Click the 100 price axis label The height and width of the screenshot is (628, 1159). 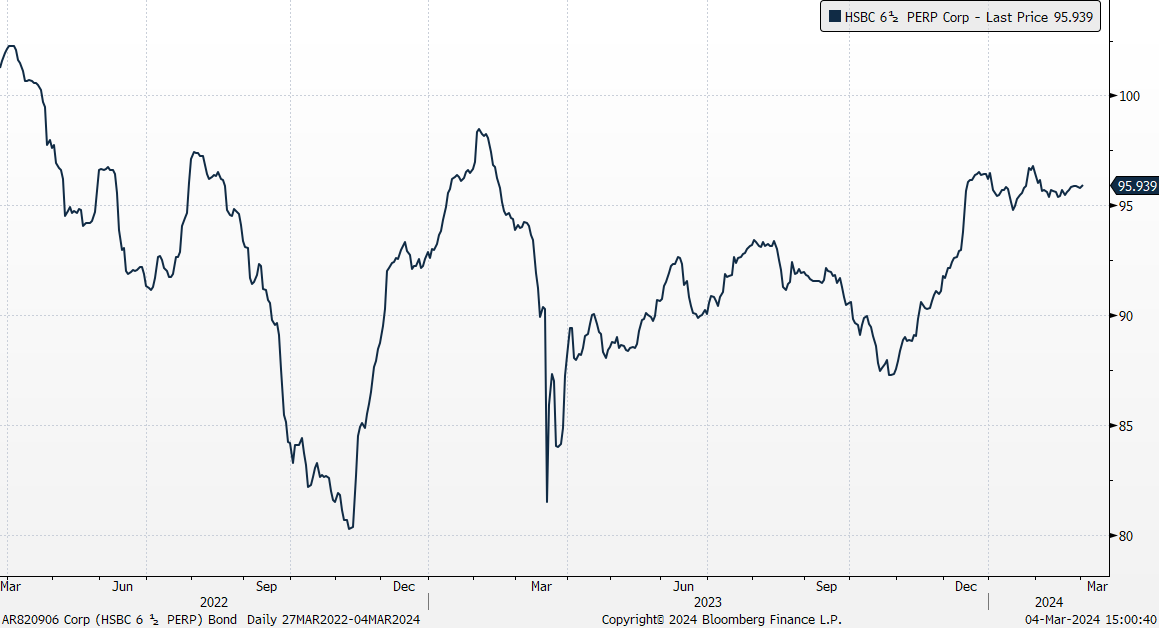pyautogui.click(x=1129, y=96)
